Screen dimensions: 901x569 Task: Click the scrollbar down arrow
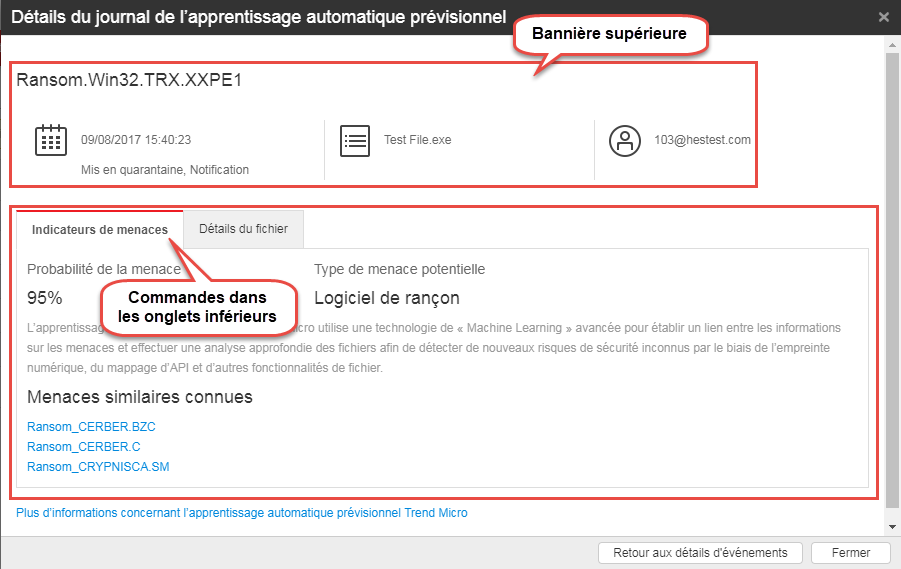tap(892, 526)
